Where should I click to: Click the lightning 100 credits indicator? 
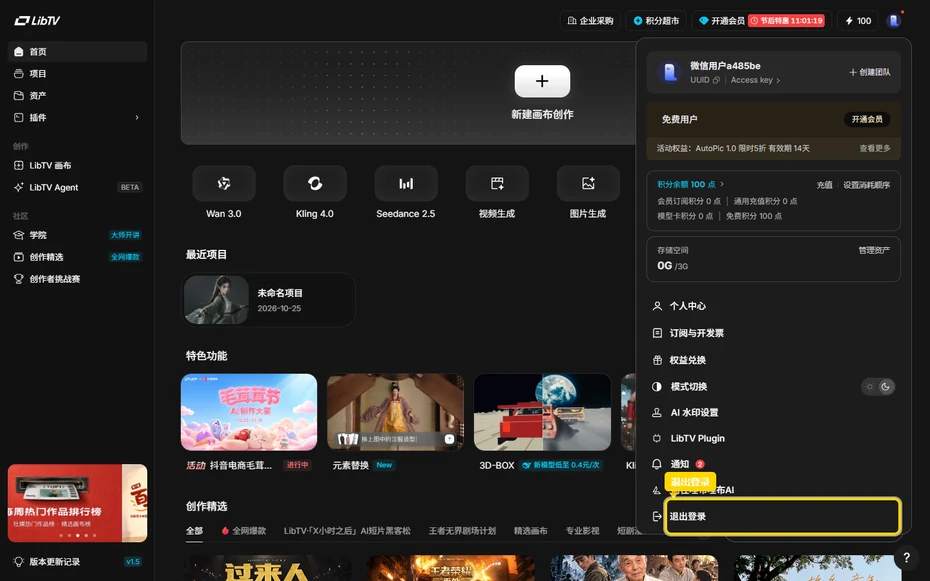tap(858, 21)
